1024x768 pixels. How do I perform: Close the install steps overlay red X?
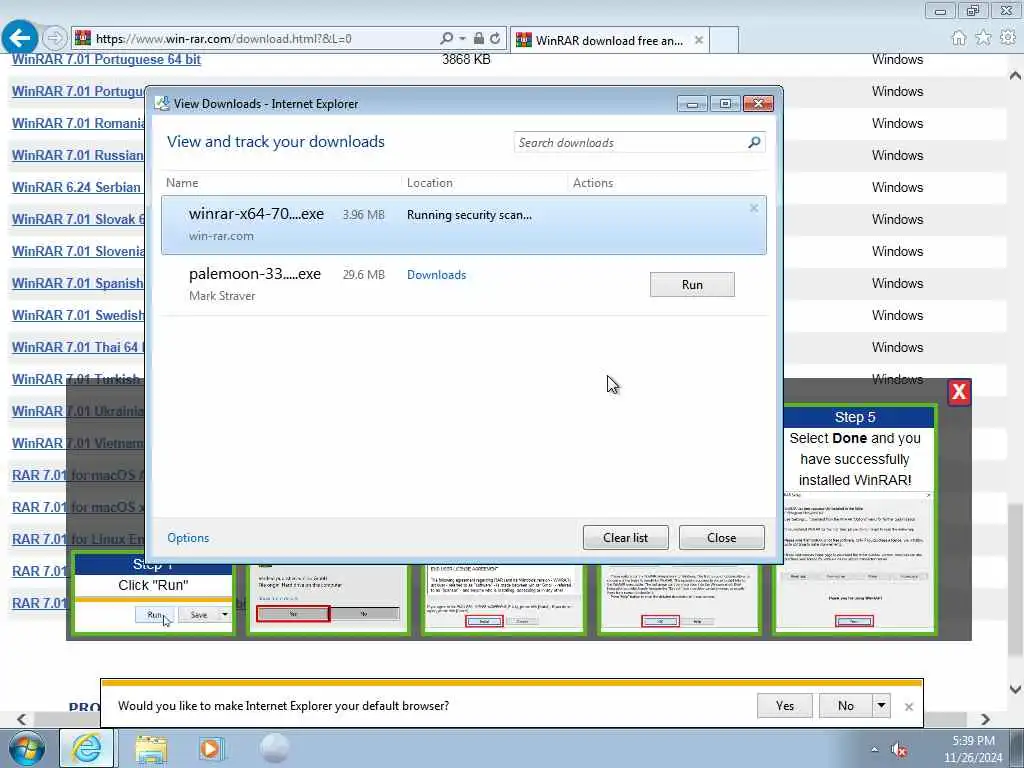click(x=959, y=392)
